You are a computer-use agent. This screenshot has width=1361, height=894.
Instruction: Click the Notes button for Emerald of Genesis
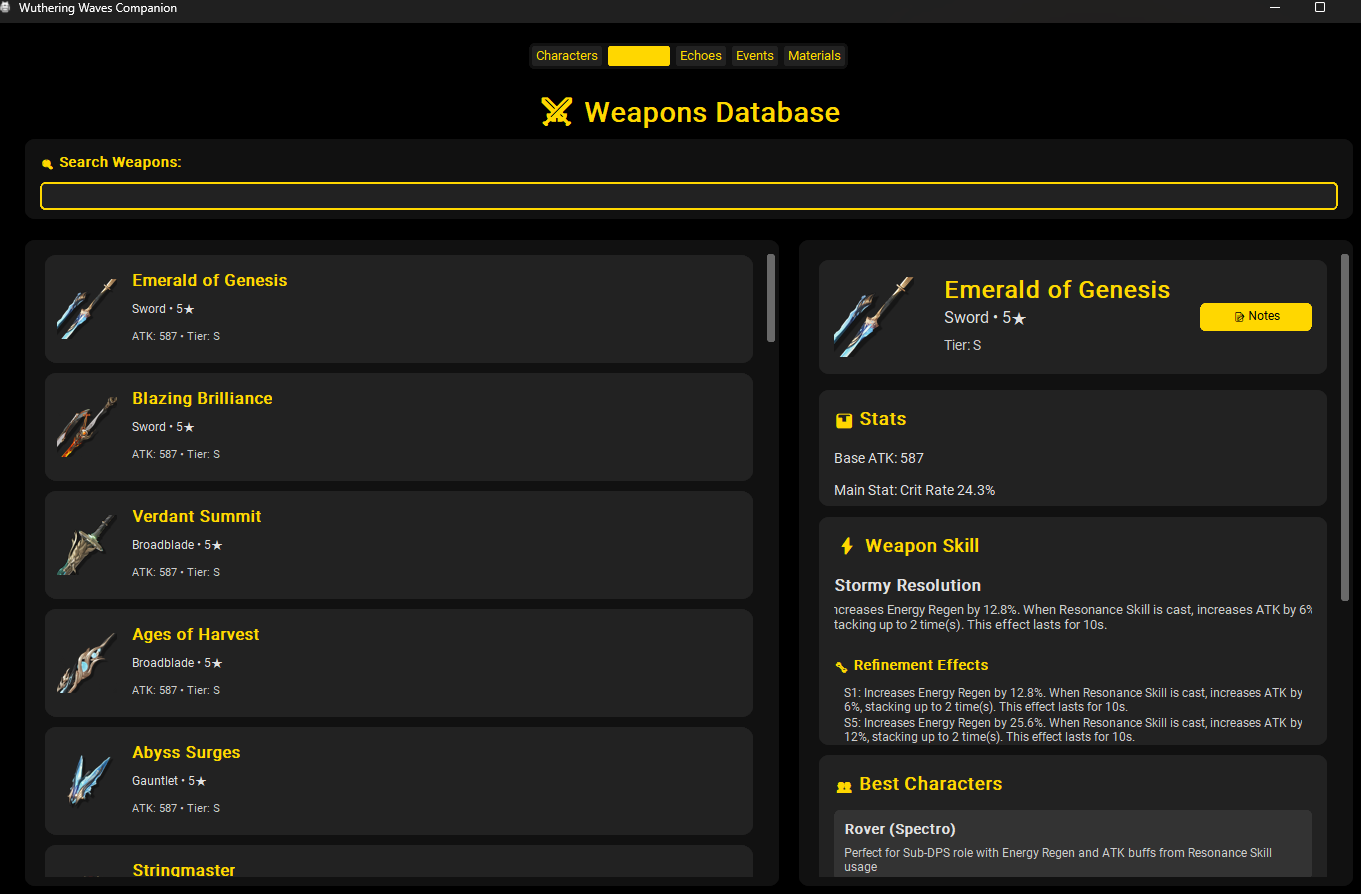[1255, 316]
